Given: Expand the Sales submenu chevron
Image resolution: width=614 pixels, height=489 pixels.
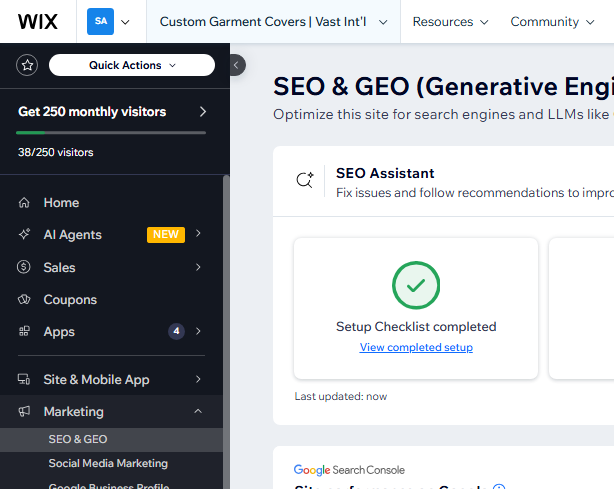Looking at the screenshot, I should coord(198,267).
